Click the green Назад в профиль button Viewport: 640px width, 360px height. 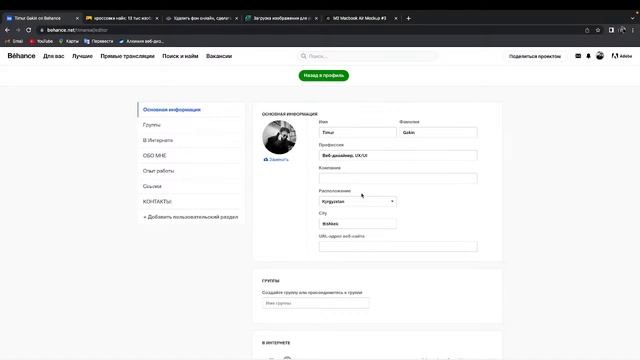pyautogui.click(x=324, y=76)
